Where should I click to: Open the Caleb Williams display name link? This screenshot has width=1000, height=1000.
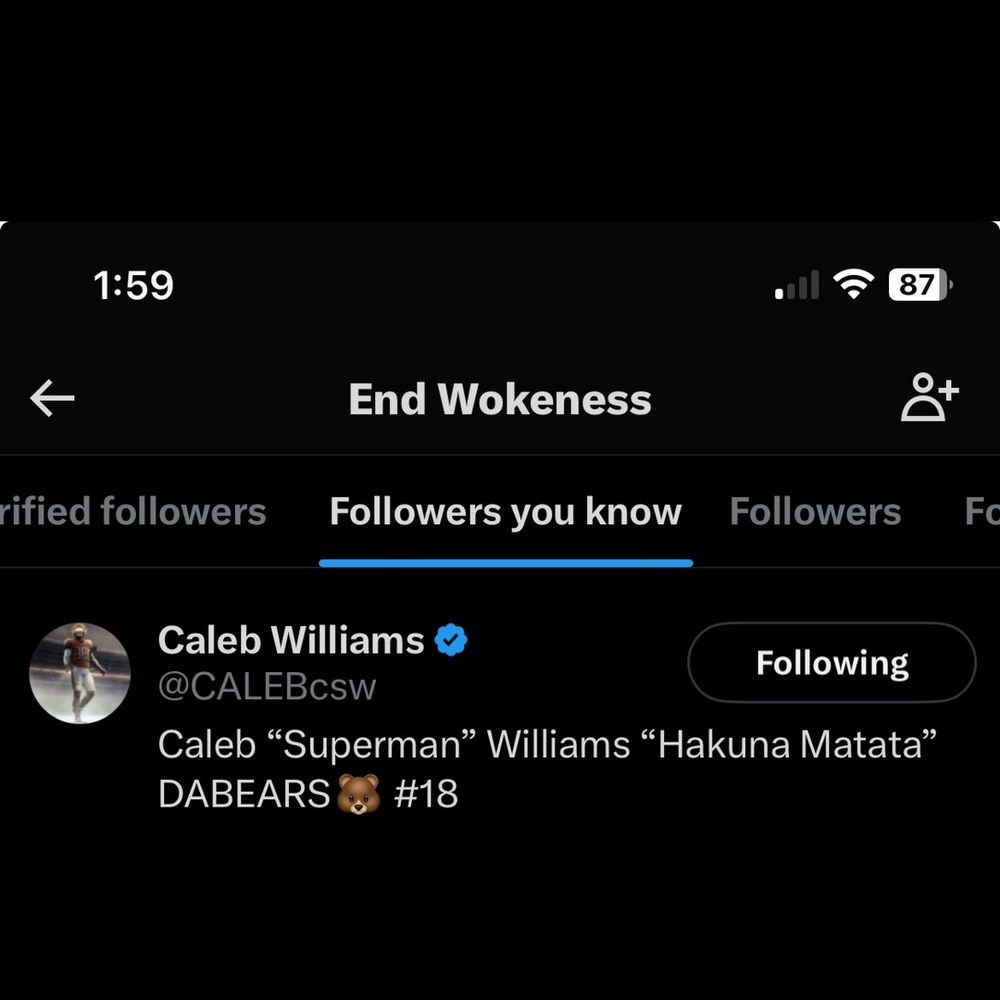coord(291,640)
